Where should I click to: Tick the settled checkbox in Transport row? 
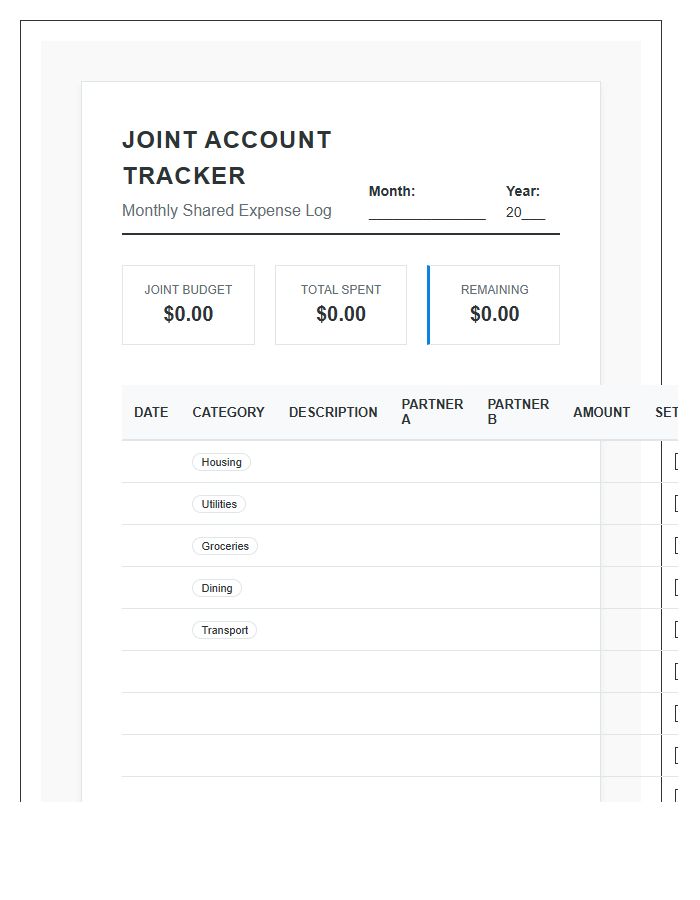[676, 629]
